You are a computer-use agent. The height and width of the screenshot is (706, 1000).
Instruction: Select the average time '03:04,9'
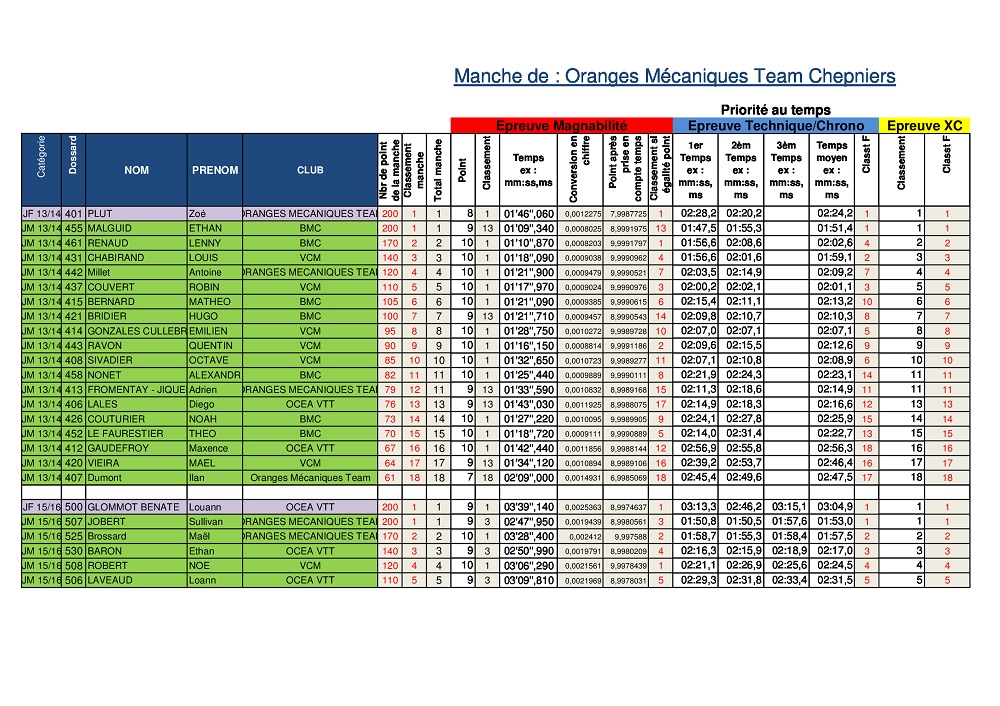pyautogui.click(x=832, y=507)
